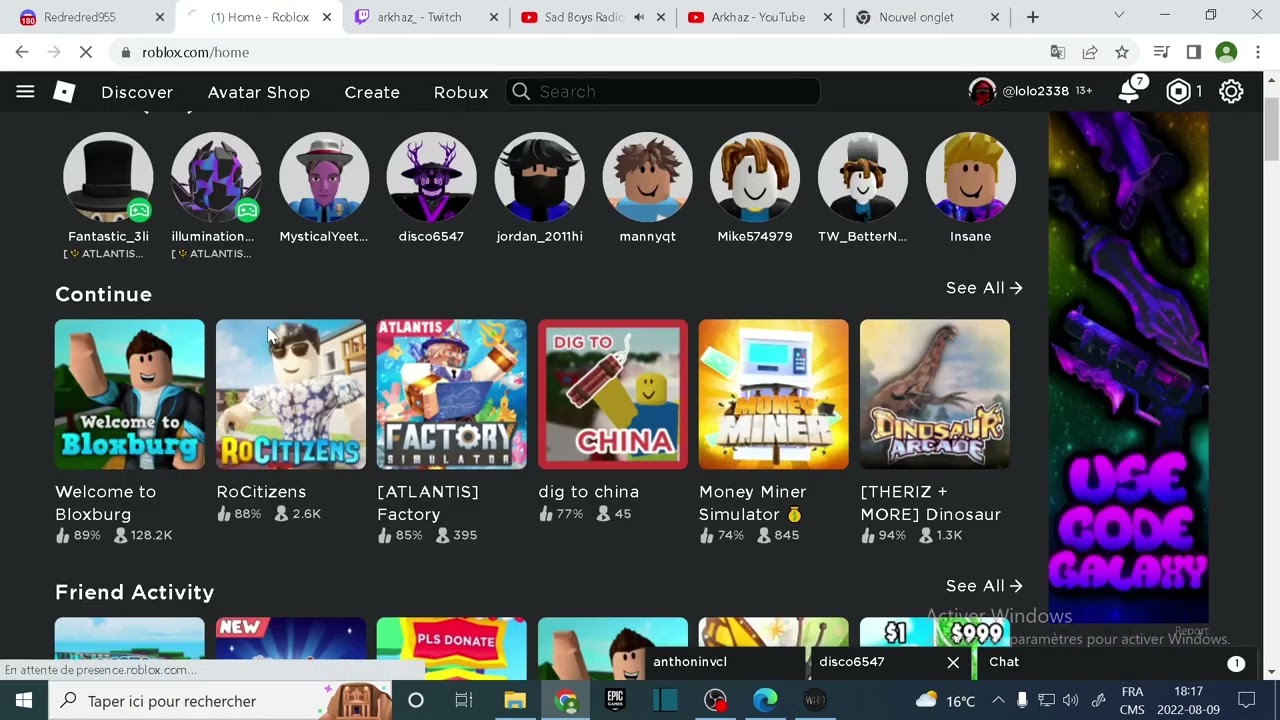
Task: Open Cortana circle on taskbar
Action: pyautogui.click(x=415, y=701)
